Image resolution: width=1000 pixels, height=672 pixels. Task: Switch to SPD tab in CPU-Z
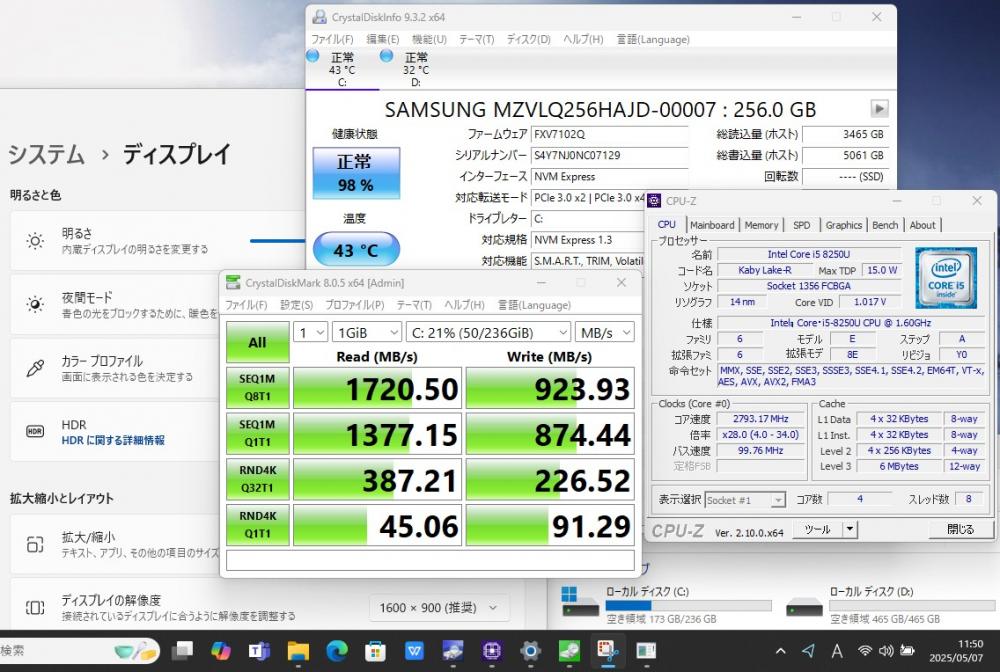tap(802, 225)
